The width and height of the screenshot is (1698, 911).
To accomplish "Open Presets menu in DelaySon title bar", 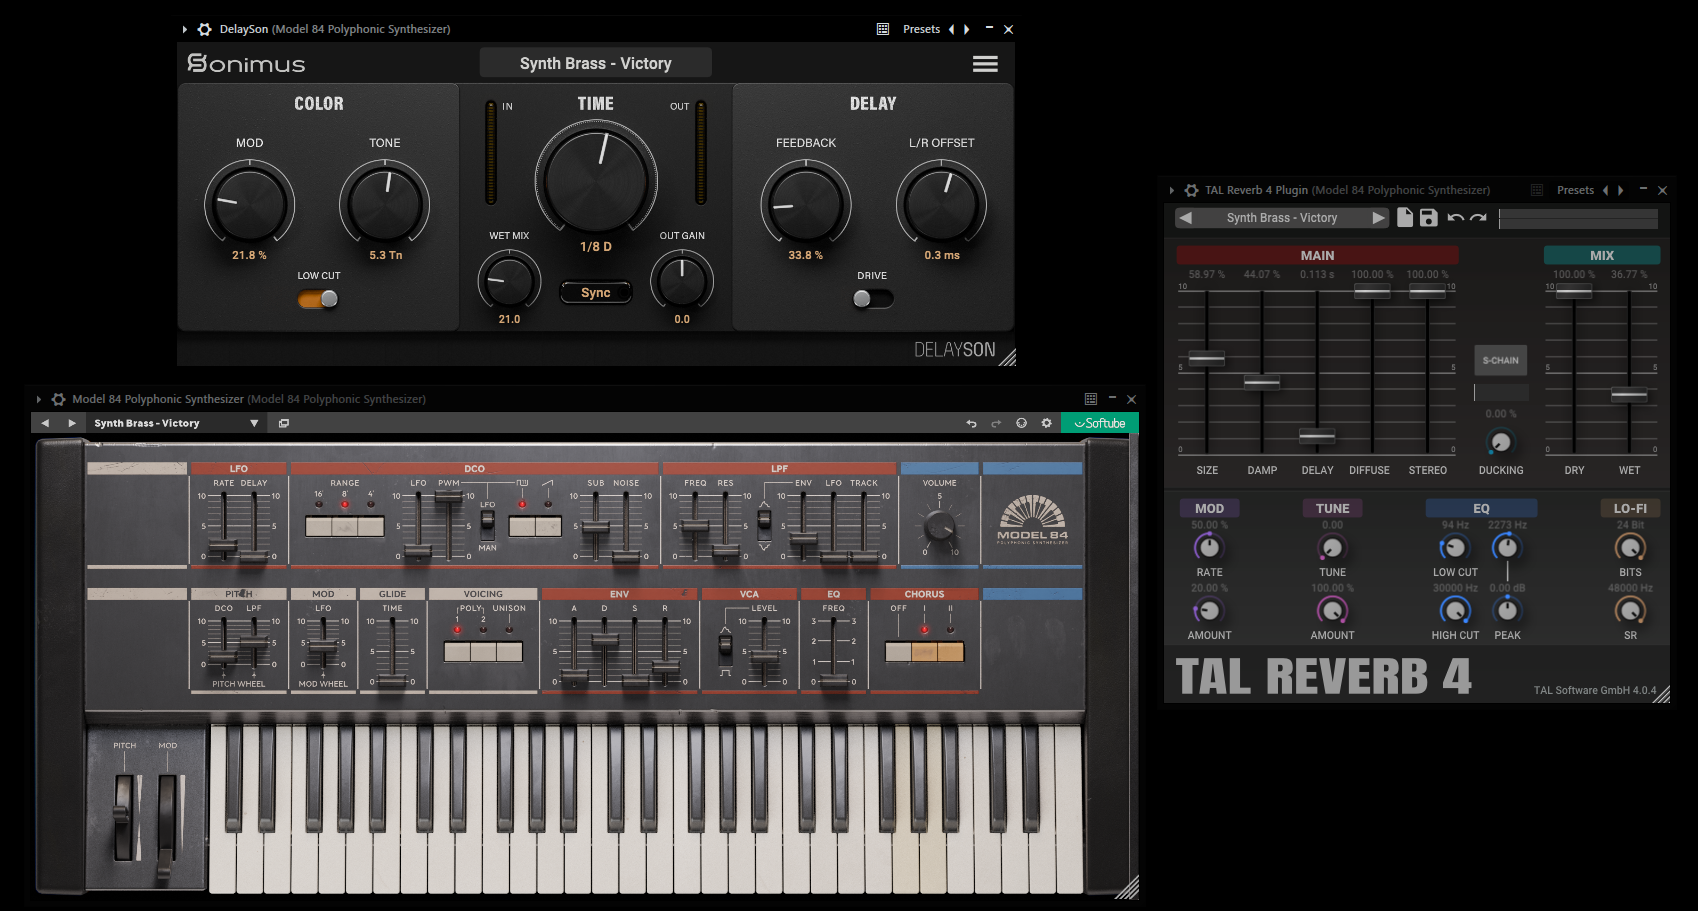I will [920, 29].
